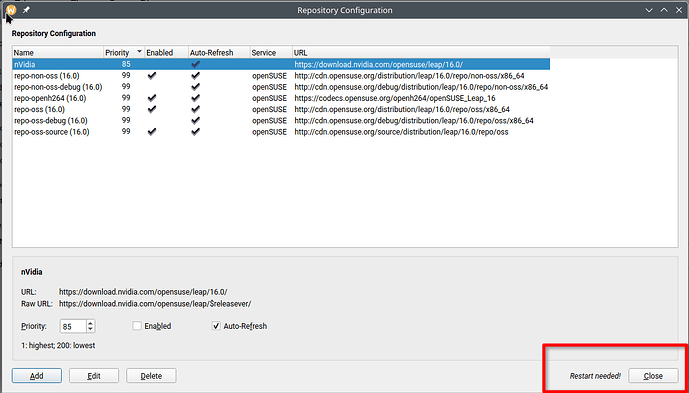Decrease priority with the down arrow

click(x=91, y=330)
